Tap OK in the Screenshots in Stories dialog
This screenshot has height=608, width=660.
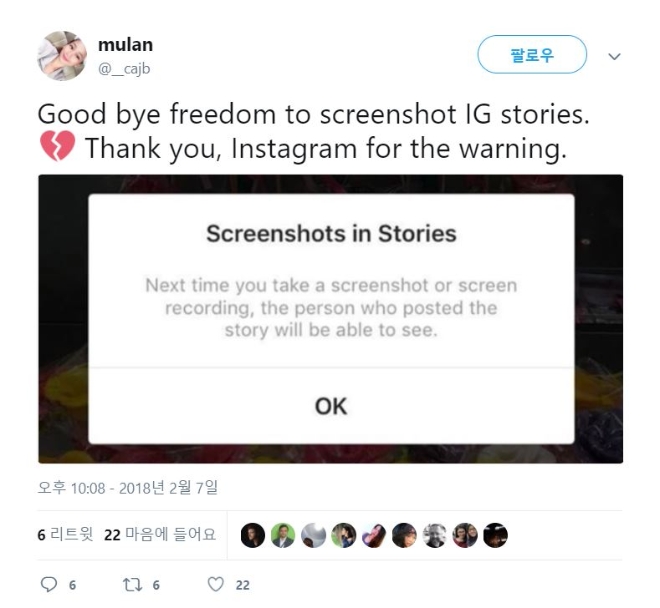coord(331,406)
